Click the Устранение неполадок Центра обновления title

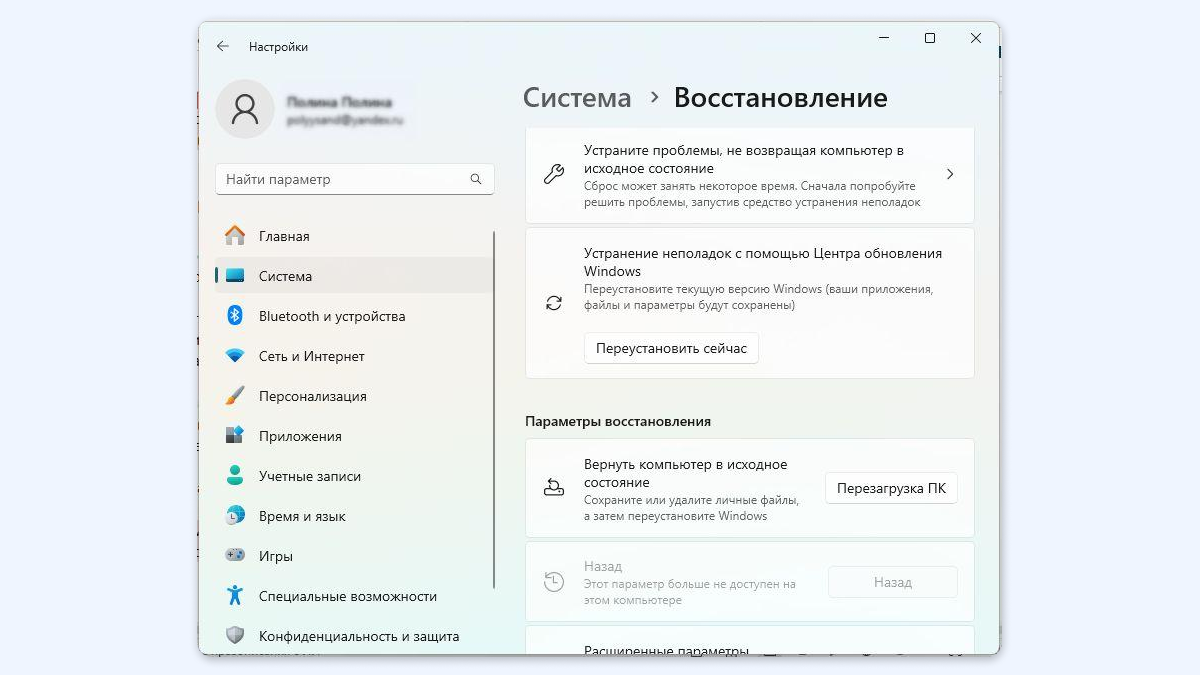(x=763, y=262)
